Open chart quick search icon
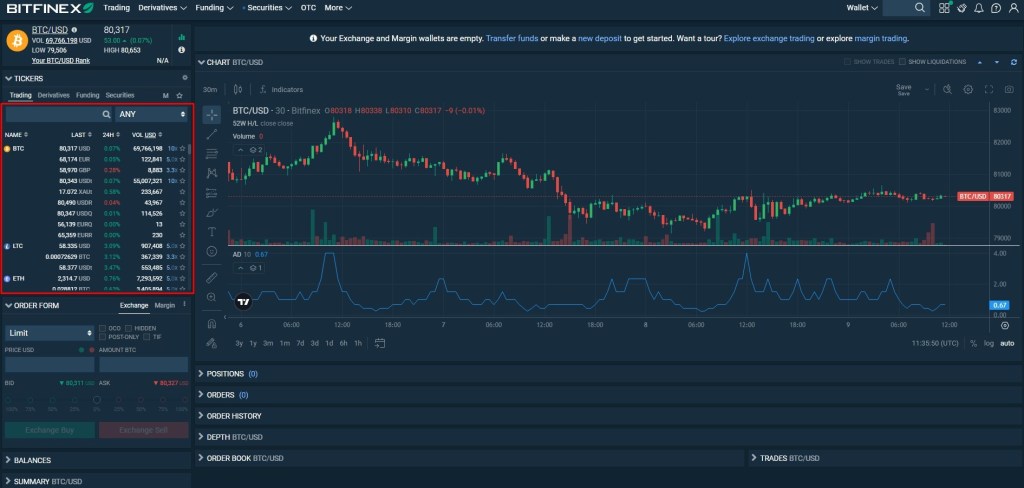Viewport: 1024px width, 488px height. click(x=948, y=89)
